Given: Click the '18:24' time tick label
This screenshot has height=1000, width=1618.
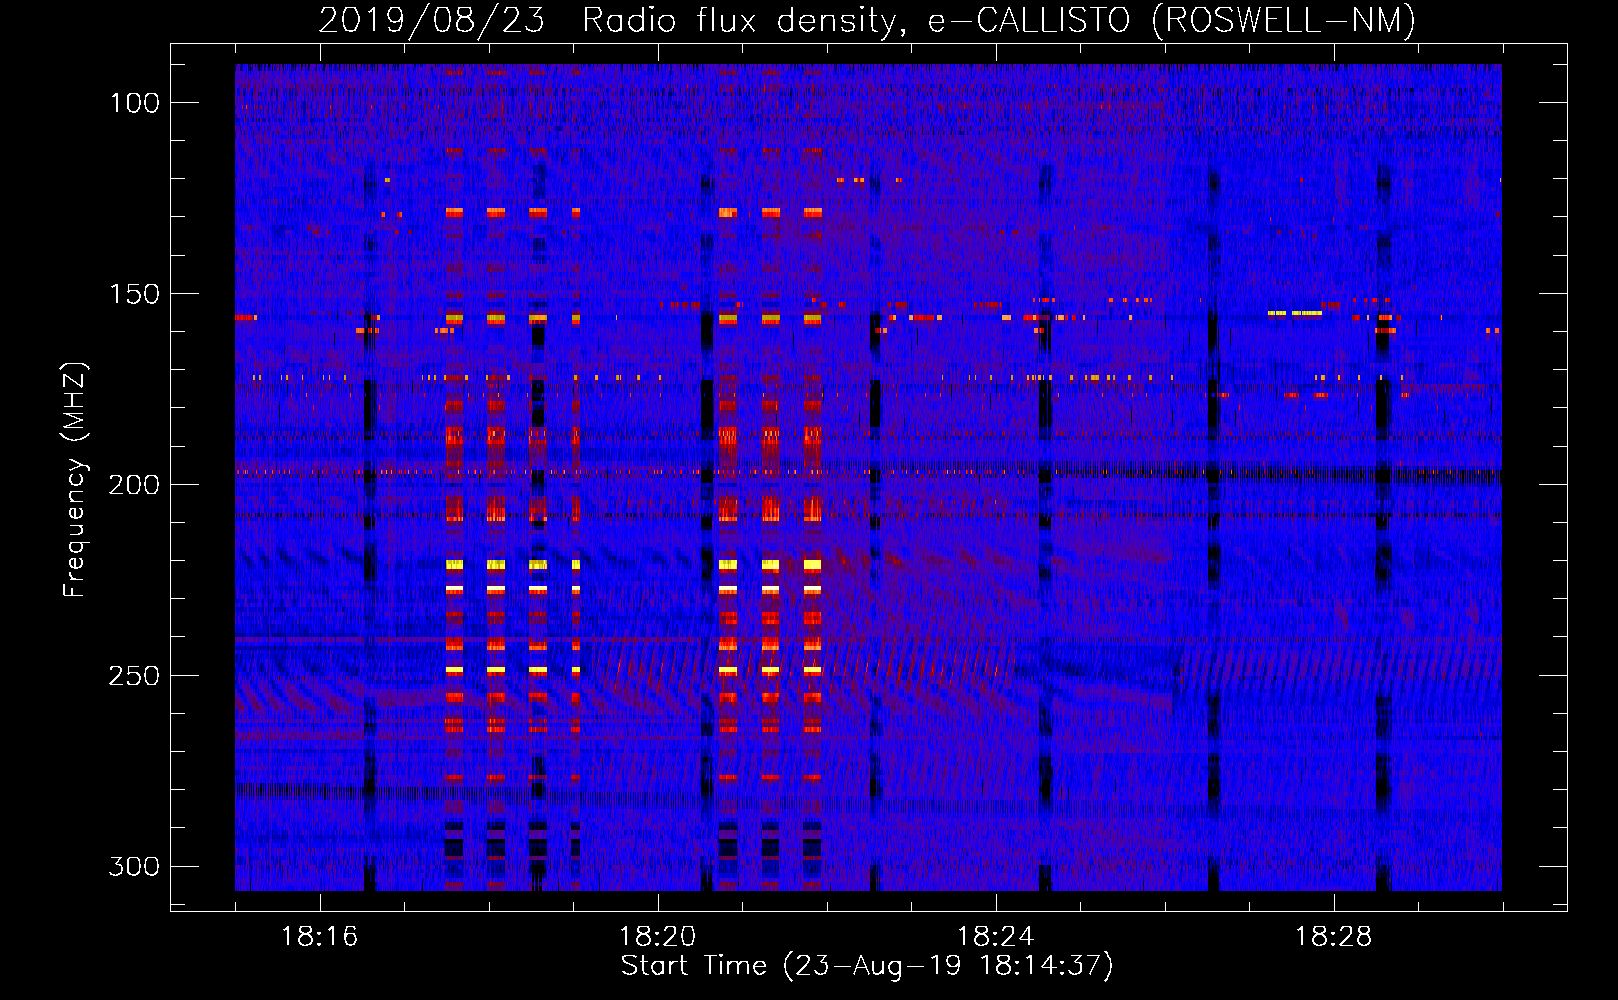Looking at the screenshot, I should tap(995, 937).
